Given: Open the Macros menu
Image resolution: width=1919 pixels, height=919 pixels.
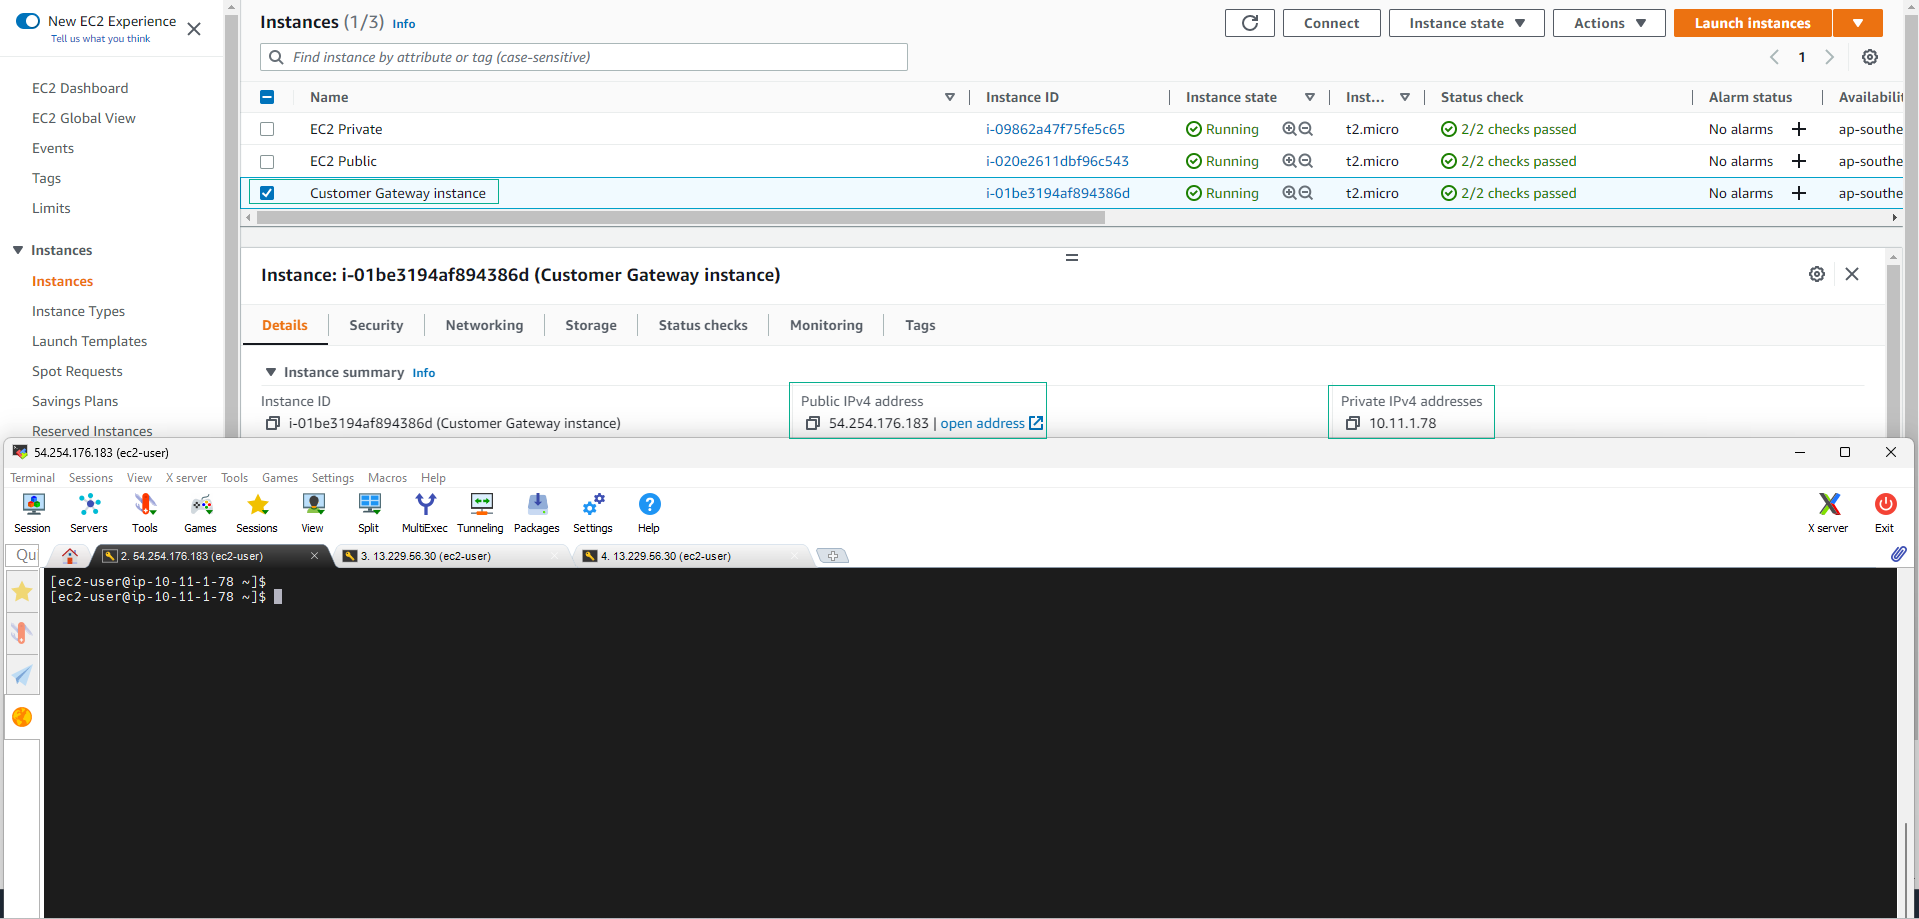Looking at the screenshot, I should click(x=387, y=478).
